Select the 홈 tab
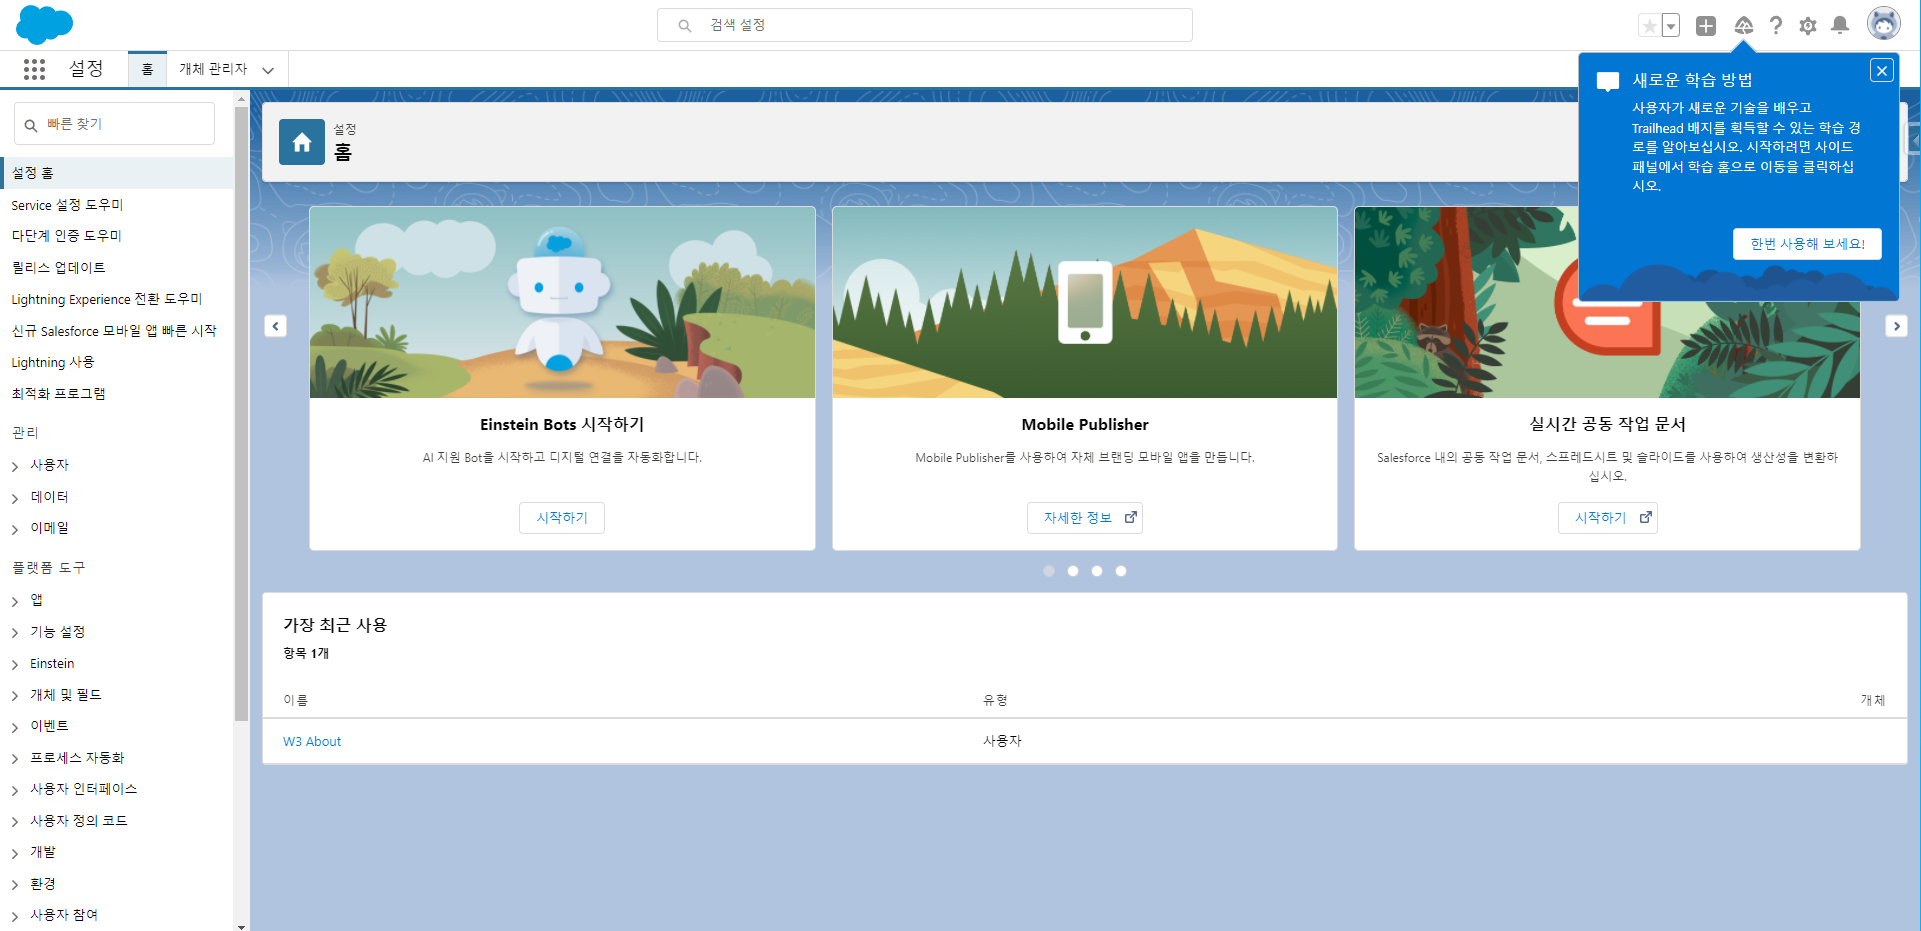The height and width of the screenshot is (931, 1921). pyautogui.click(x=147, y=69)
